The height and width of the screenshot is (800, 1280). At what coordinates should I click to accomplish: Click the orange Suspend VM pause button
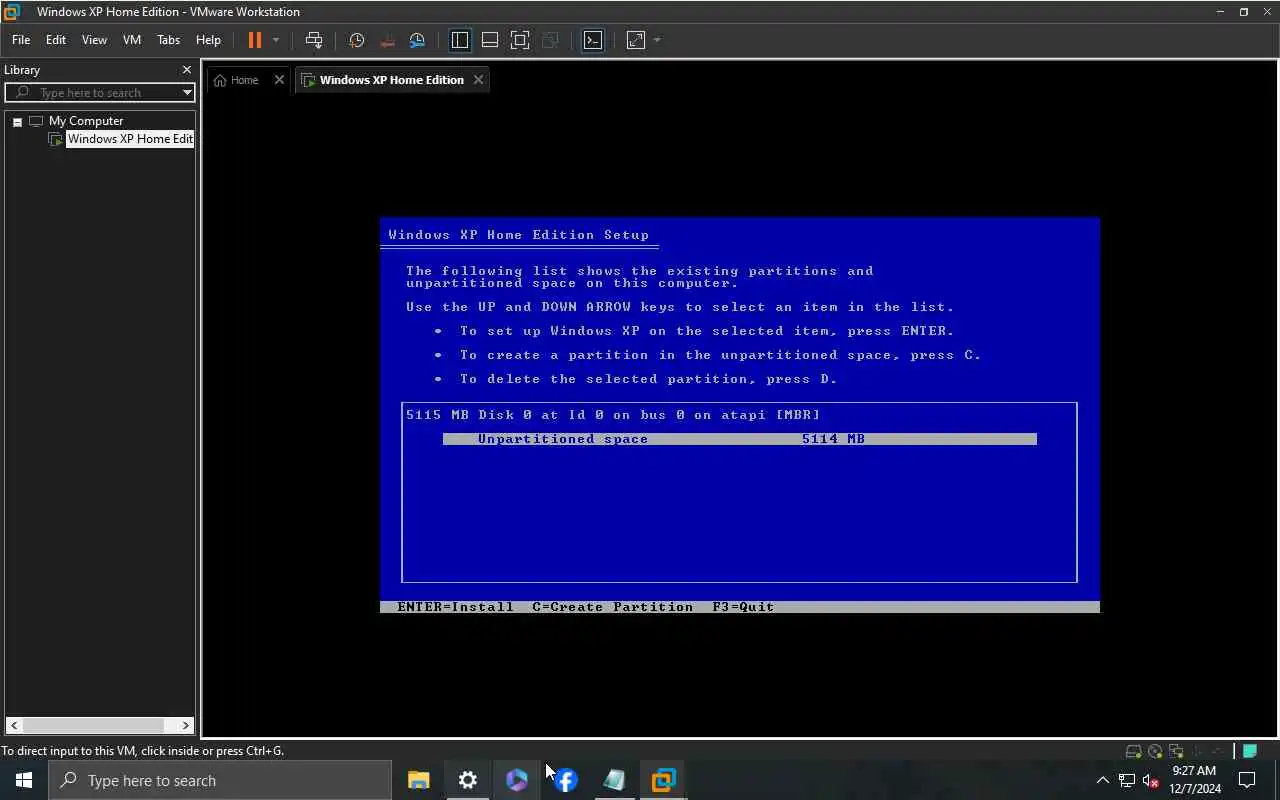coord(254,40)
